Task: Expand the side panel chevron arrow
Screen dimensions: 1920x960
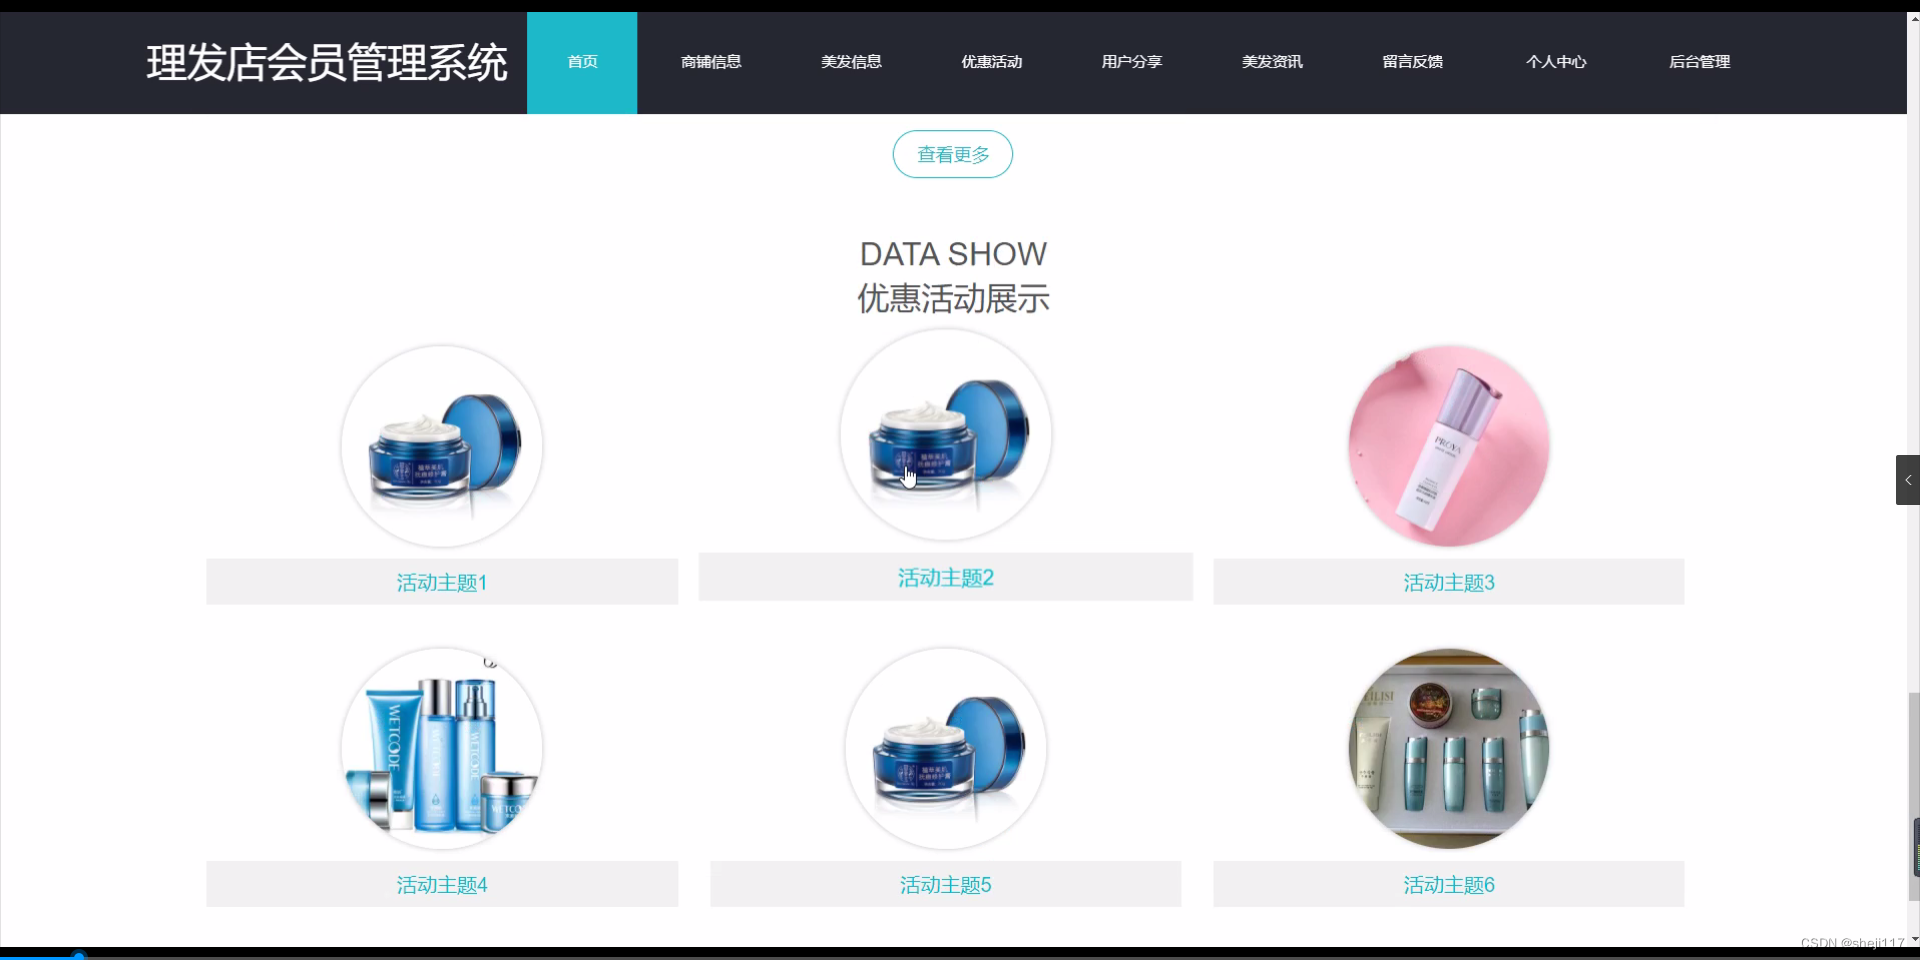Action: click(1907, 480)
